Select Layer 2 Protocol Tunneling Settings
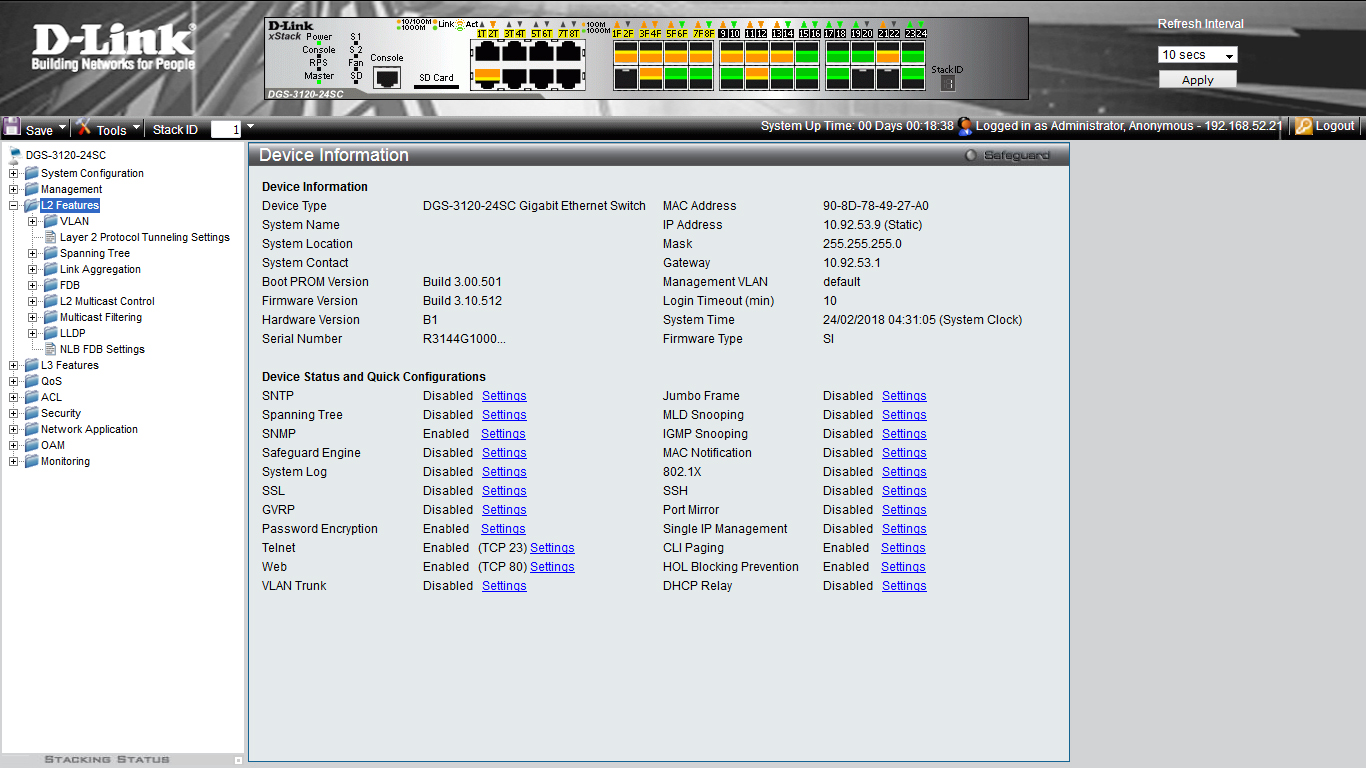Image resolution: width=1366 pixels, height=768 pixels. 144,237
